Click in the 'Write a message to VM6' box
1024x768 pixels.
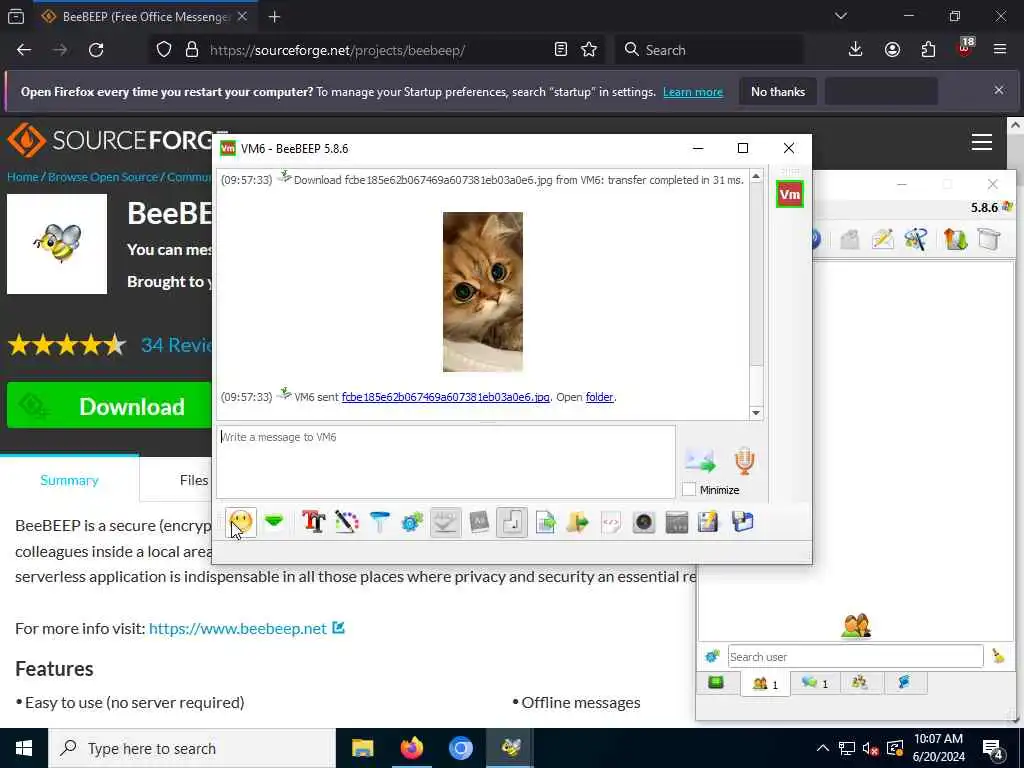tap(445, 462)
